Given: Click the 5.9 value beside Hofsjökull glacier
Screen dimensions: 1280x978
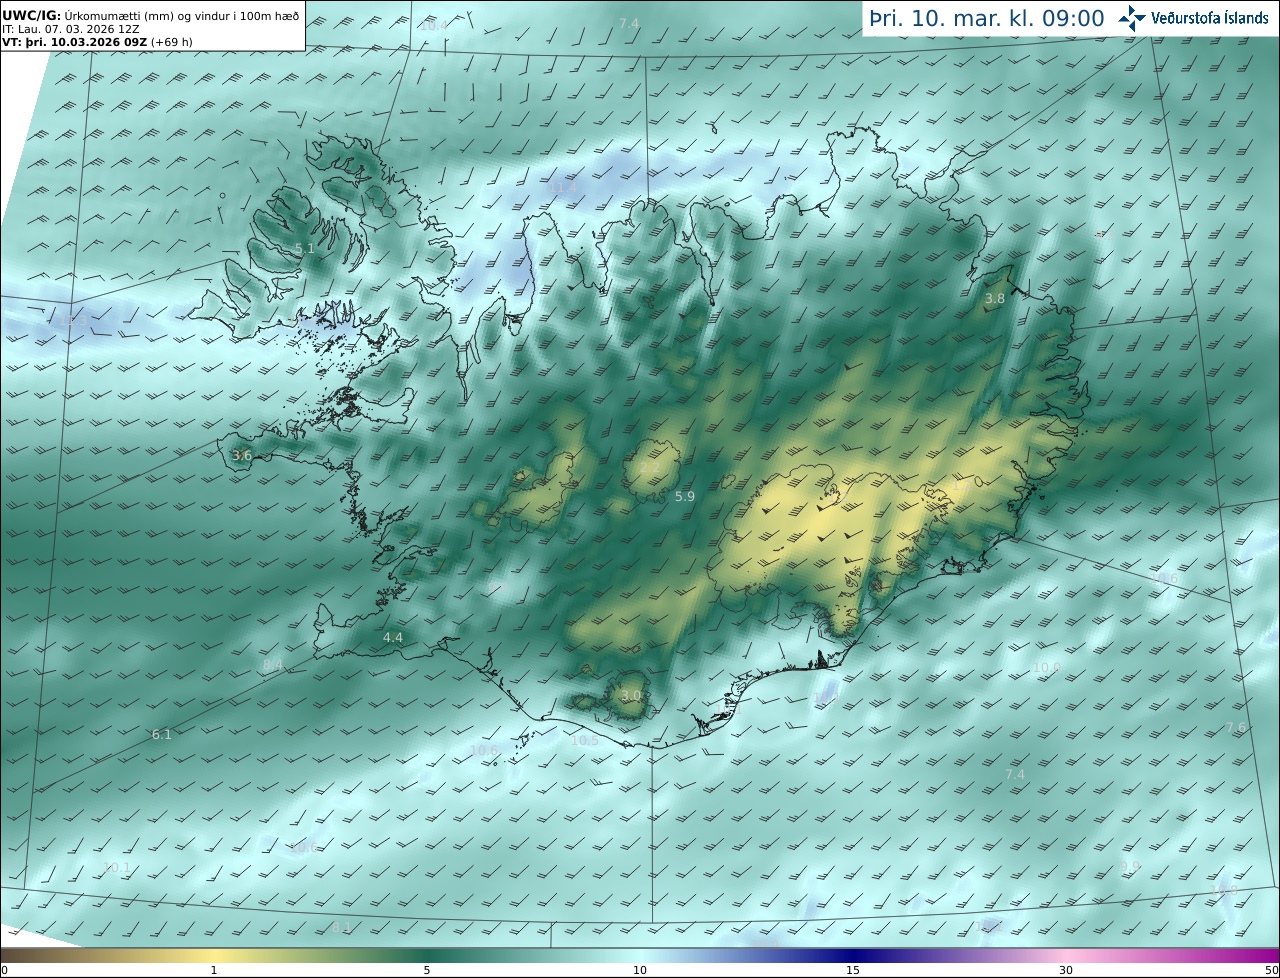Looking at the screenshot, I should pyautogui.click(x=684, y=496).
